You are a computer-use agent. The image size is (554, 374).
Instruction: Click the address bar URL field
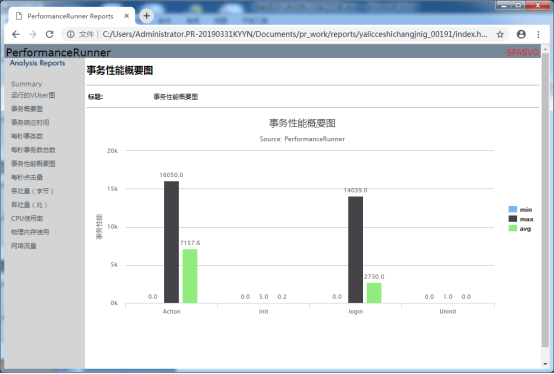click(x=295, y=34)
